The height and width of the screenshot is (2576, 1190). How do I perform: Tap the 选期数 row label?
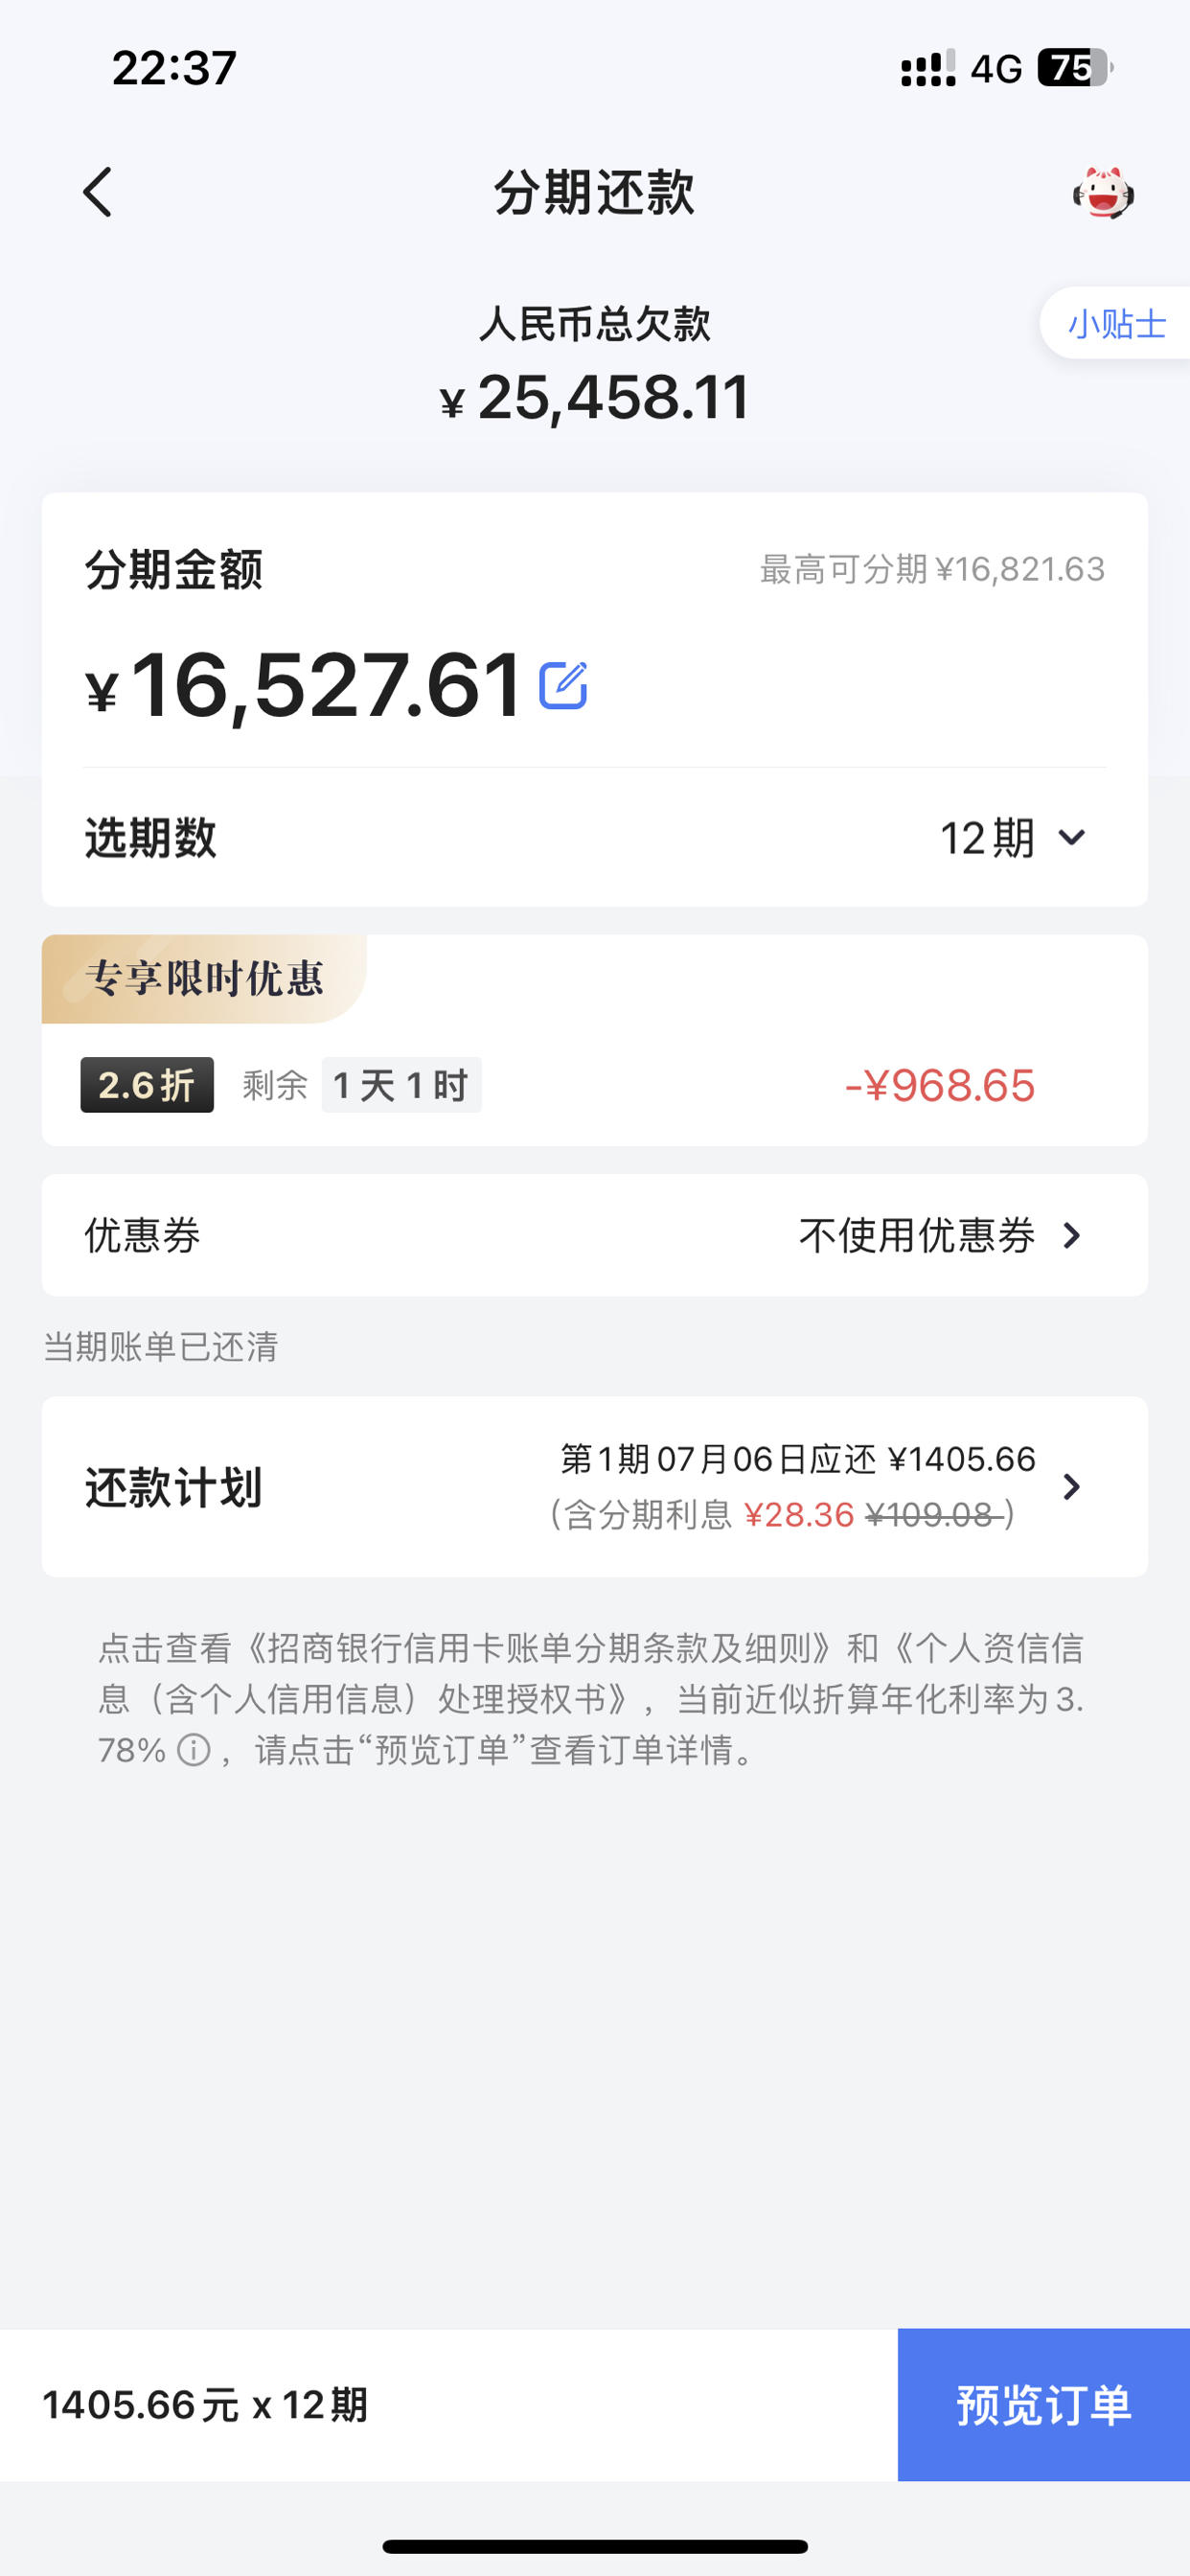tap(150, 838)
